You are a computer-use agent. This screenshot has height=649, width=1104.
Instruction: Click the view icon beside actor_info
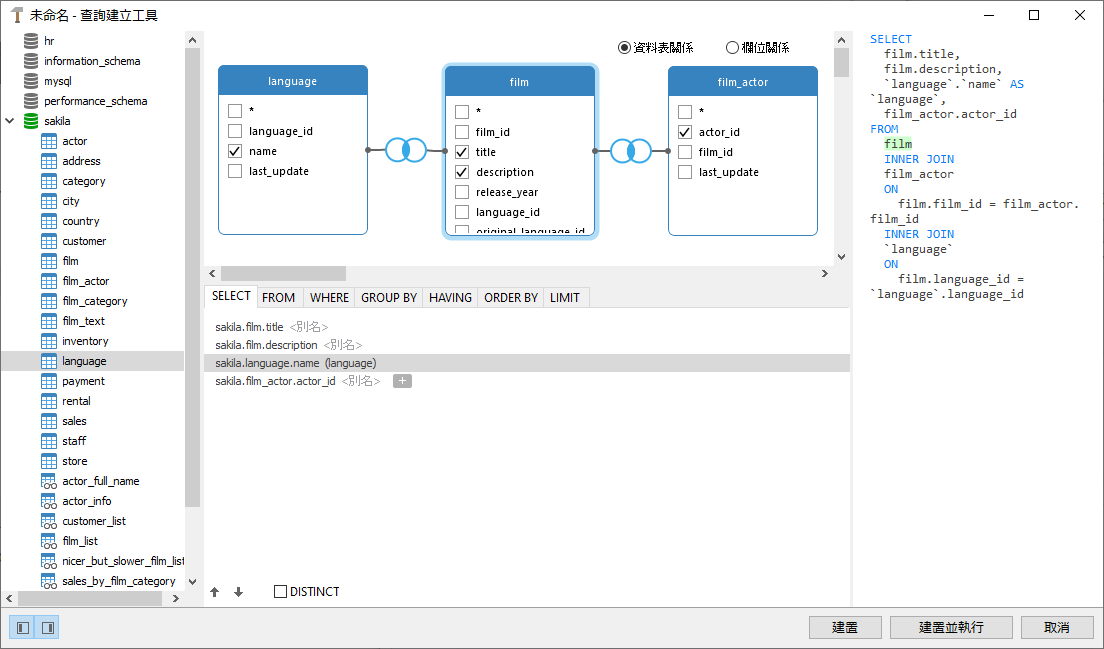(x=47, y=500)
